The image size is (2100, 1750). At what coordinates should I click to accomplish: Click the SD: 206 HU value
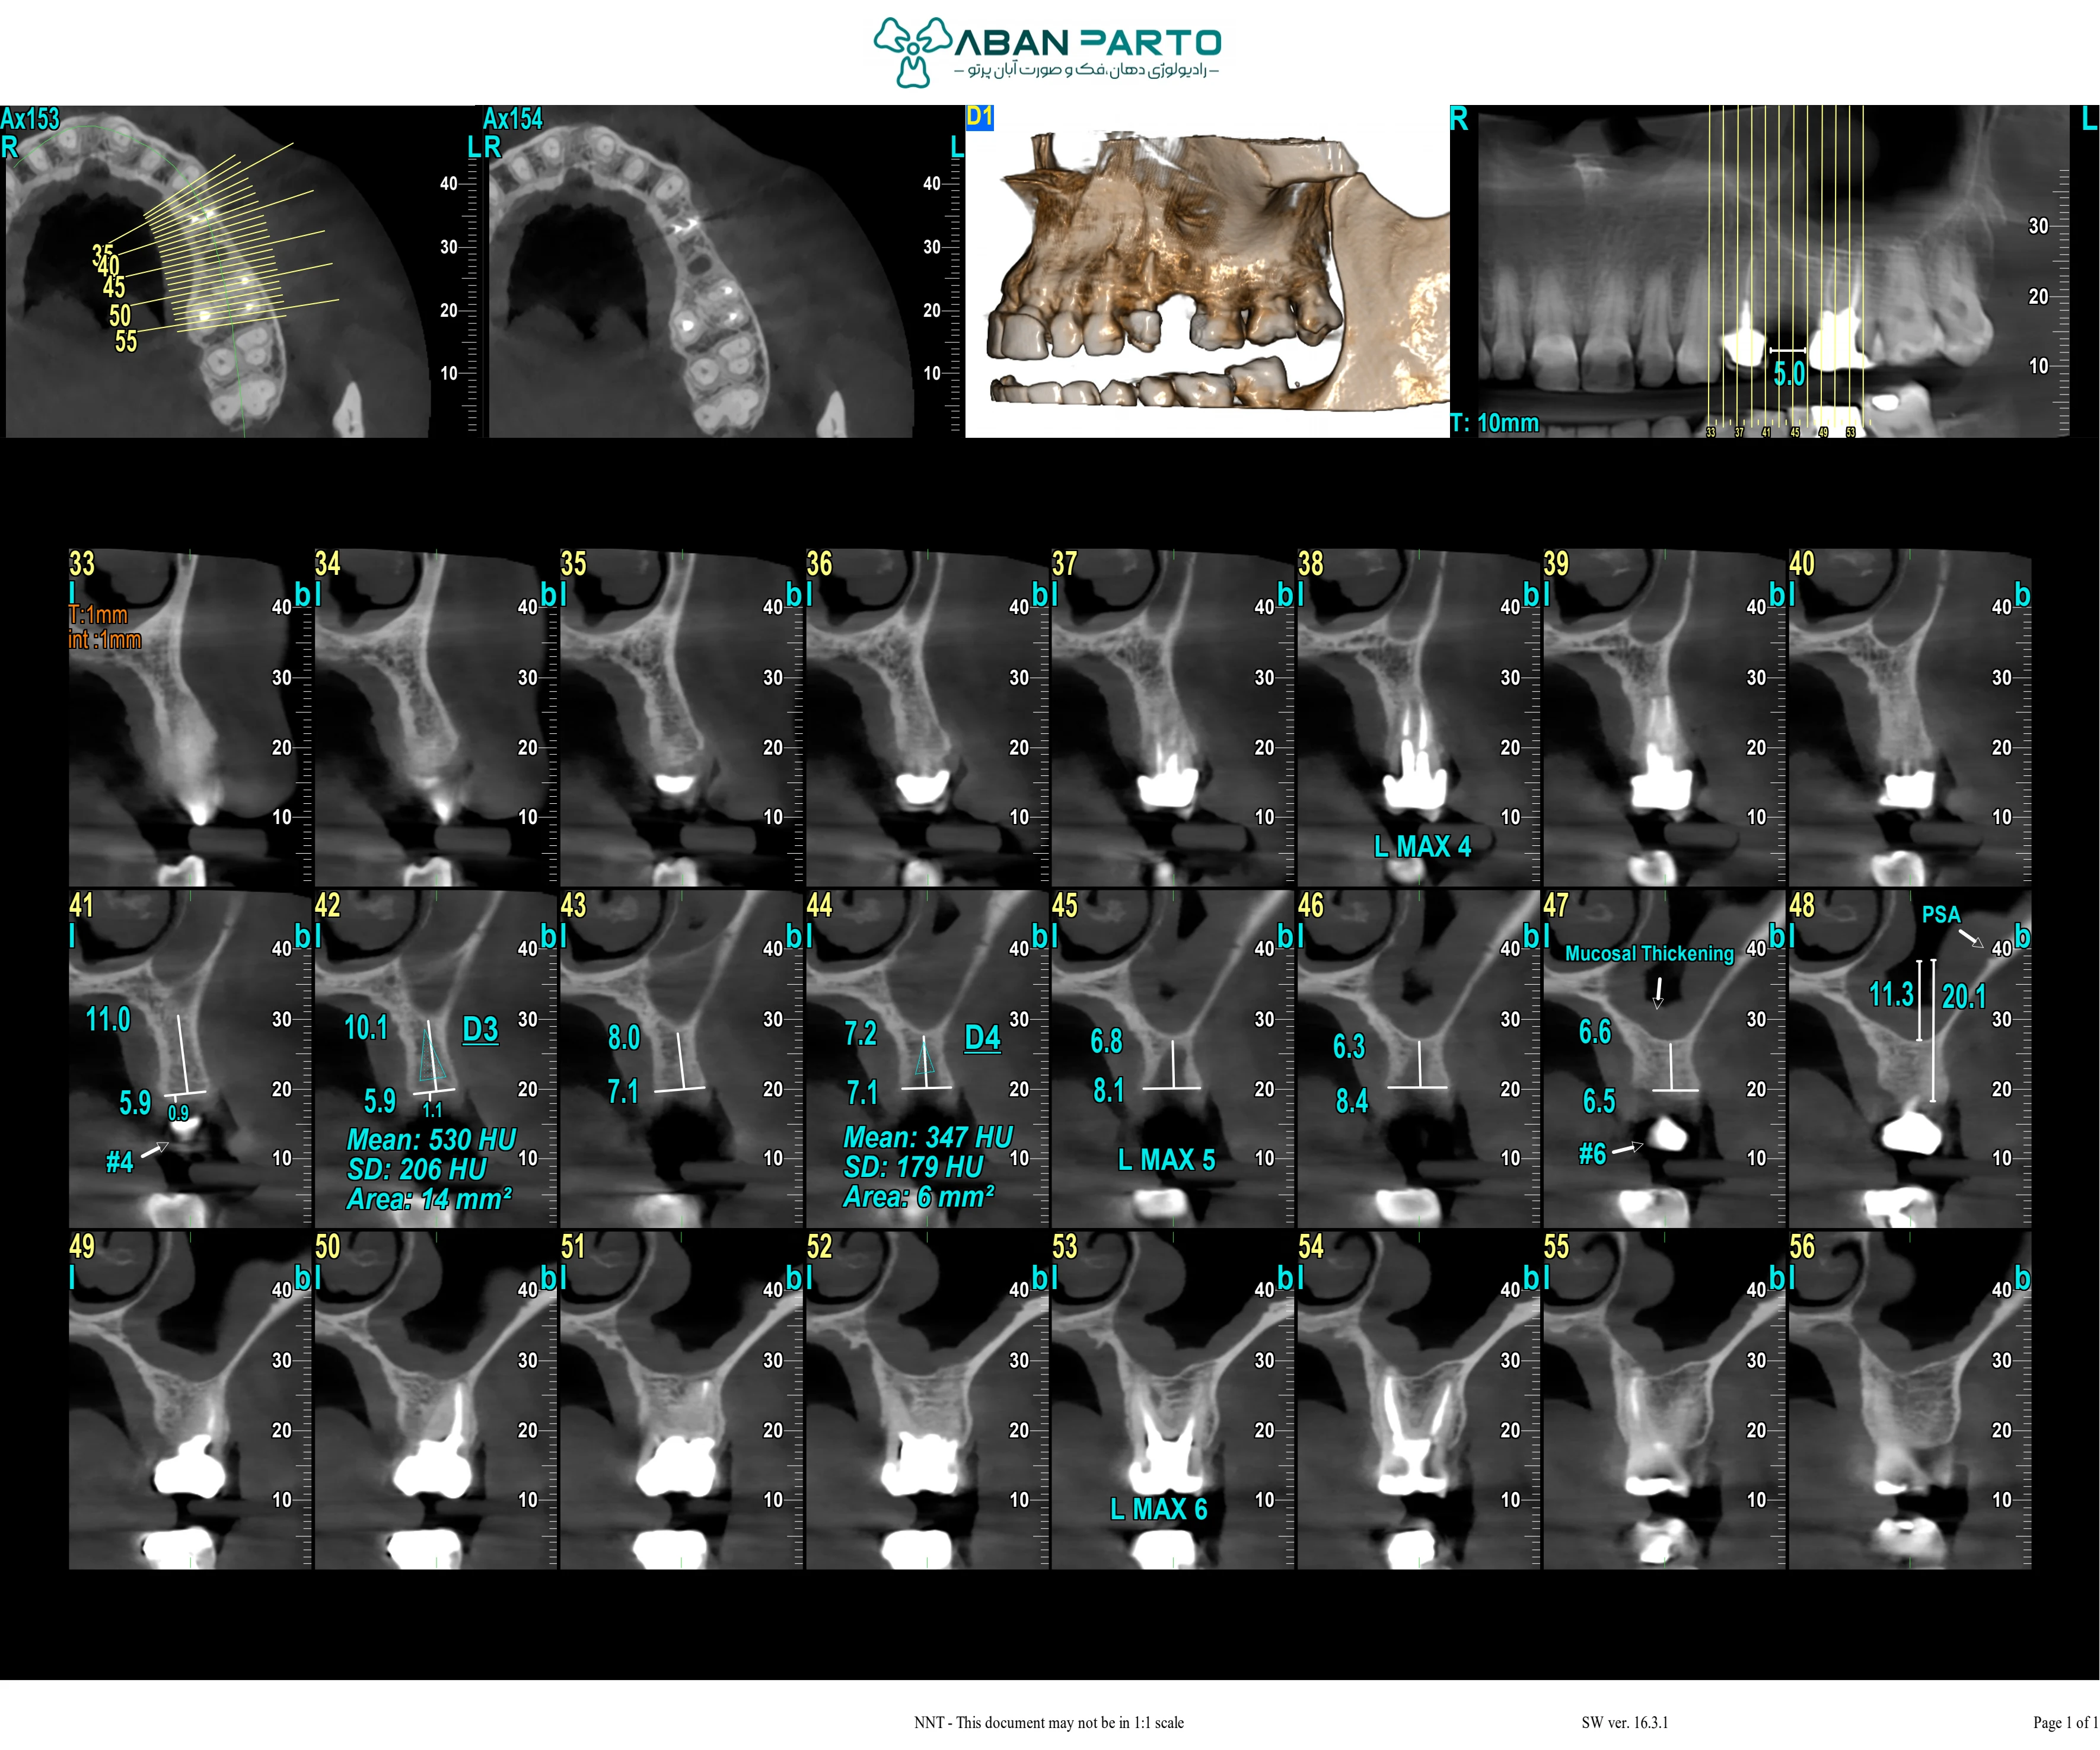(416, 1169)
